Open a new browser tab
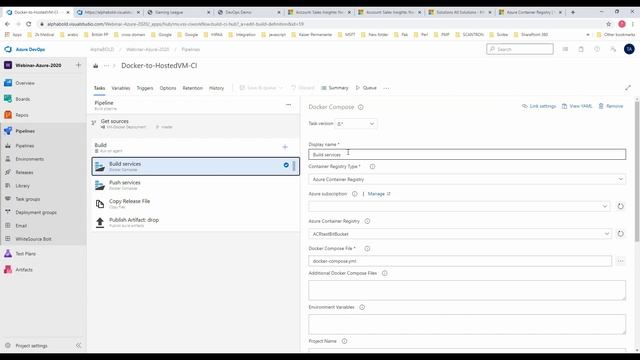640x360 pixels. pyautogui.click(x=573, y=12)
